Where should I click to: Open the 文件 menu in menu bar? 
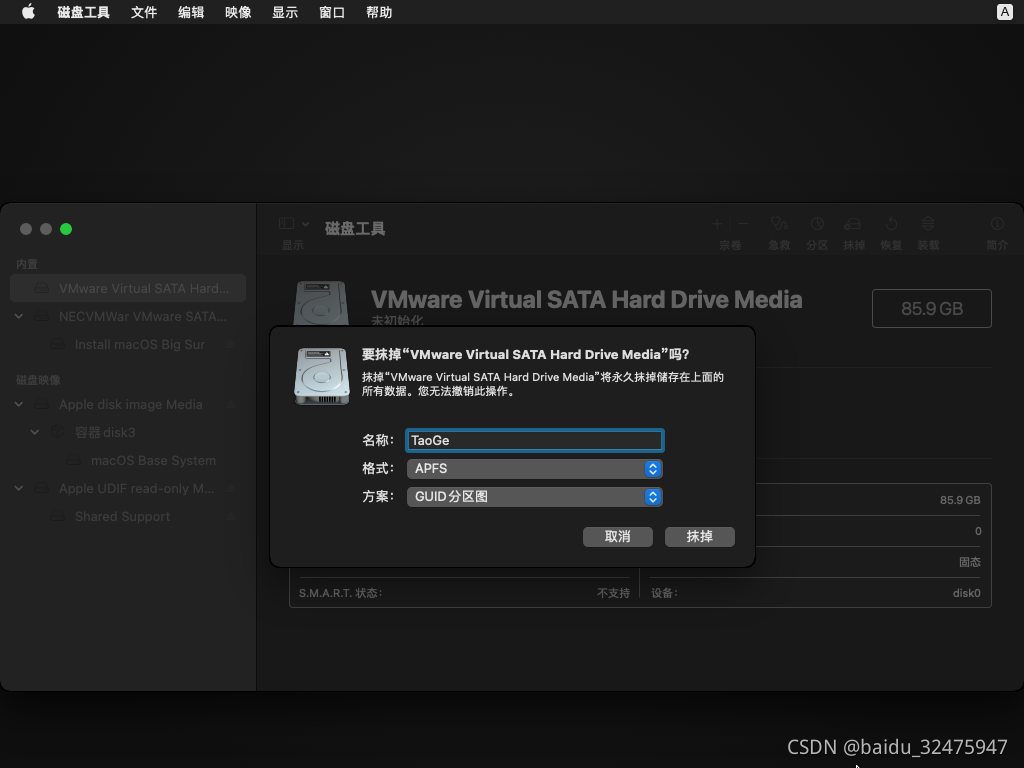tap(144, 12)
